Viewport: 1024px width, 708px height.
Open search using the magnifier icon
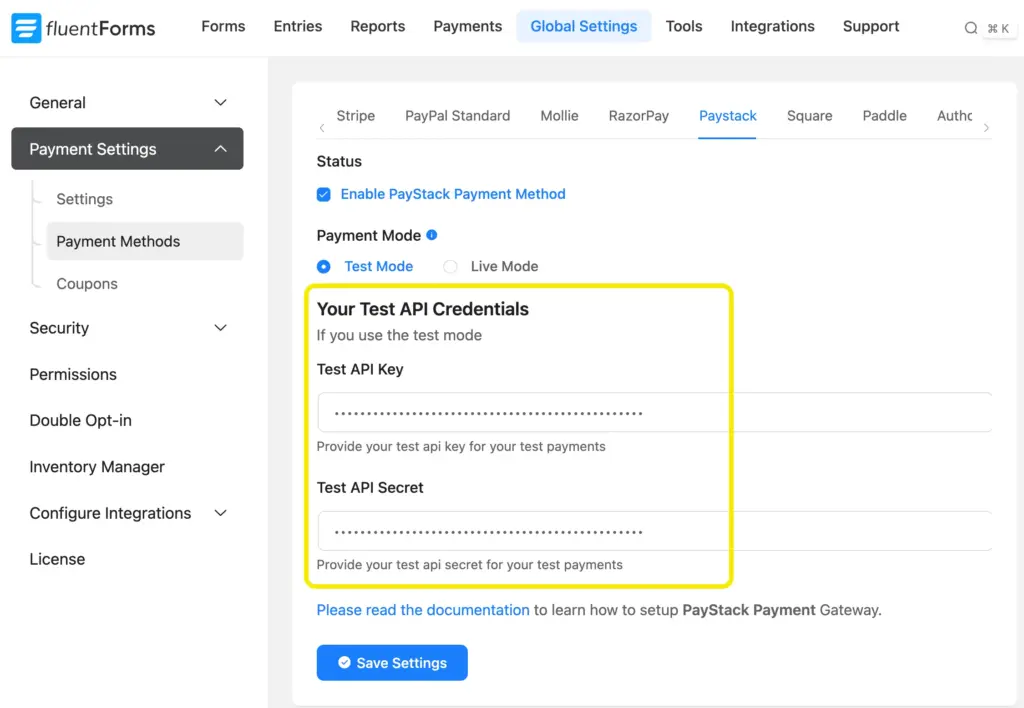coord(971,27)
